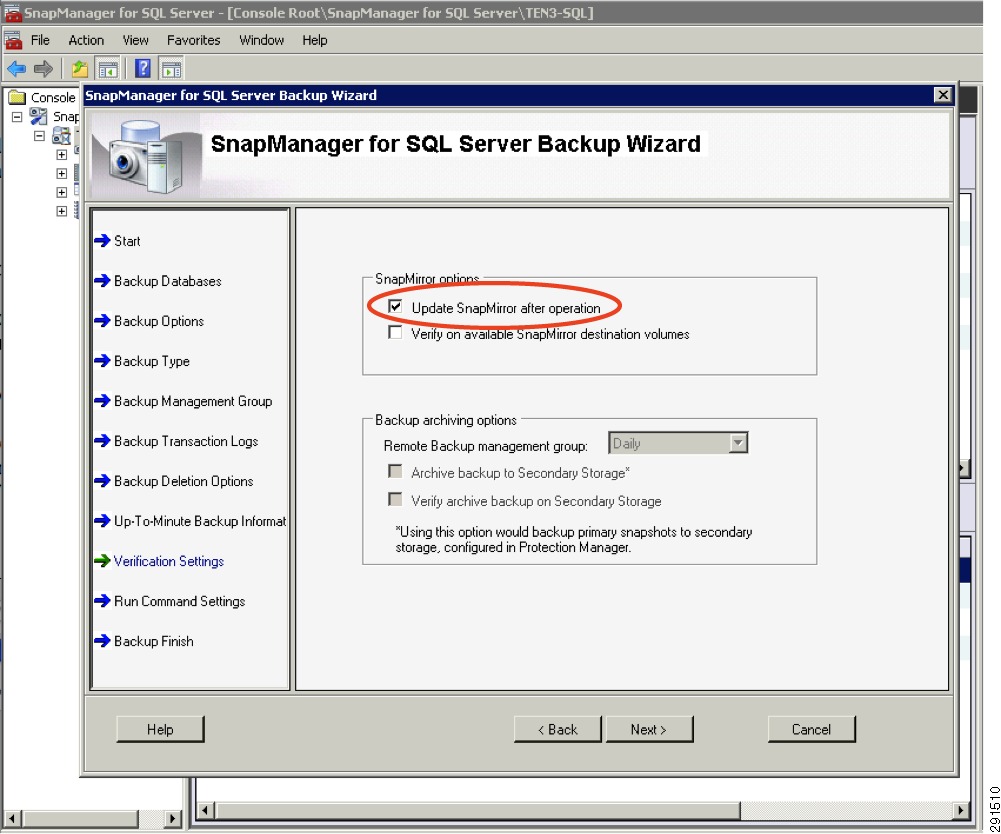
Task: Expand the first child node in tree
Action: pyautogui.click(x=61, y=155)
